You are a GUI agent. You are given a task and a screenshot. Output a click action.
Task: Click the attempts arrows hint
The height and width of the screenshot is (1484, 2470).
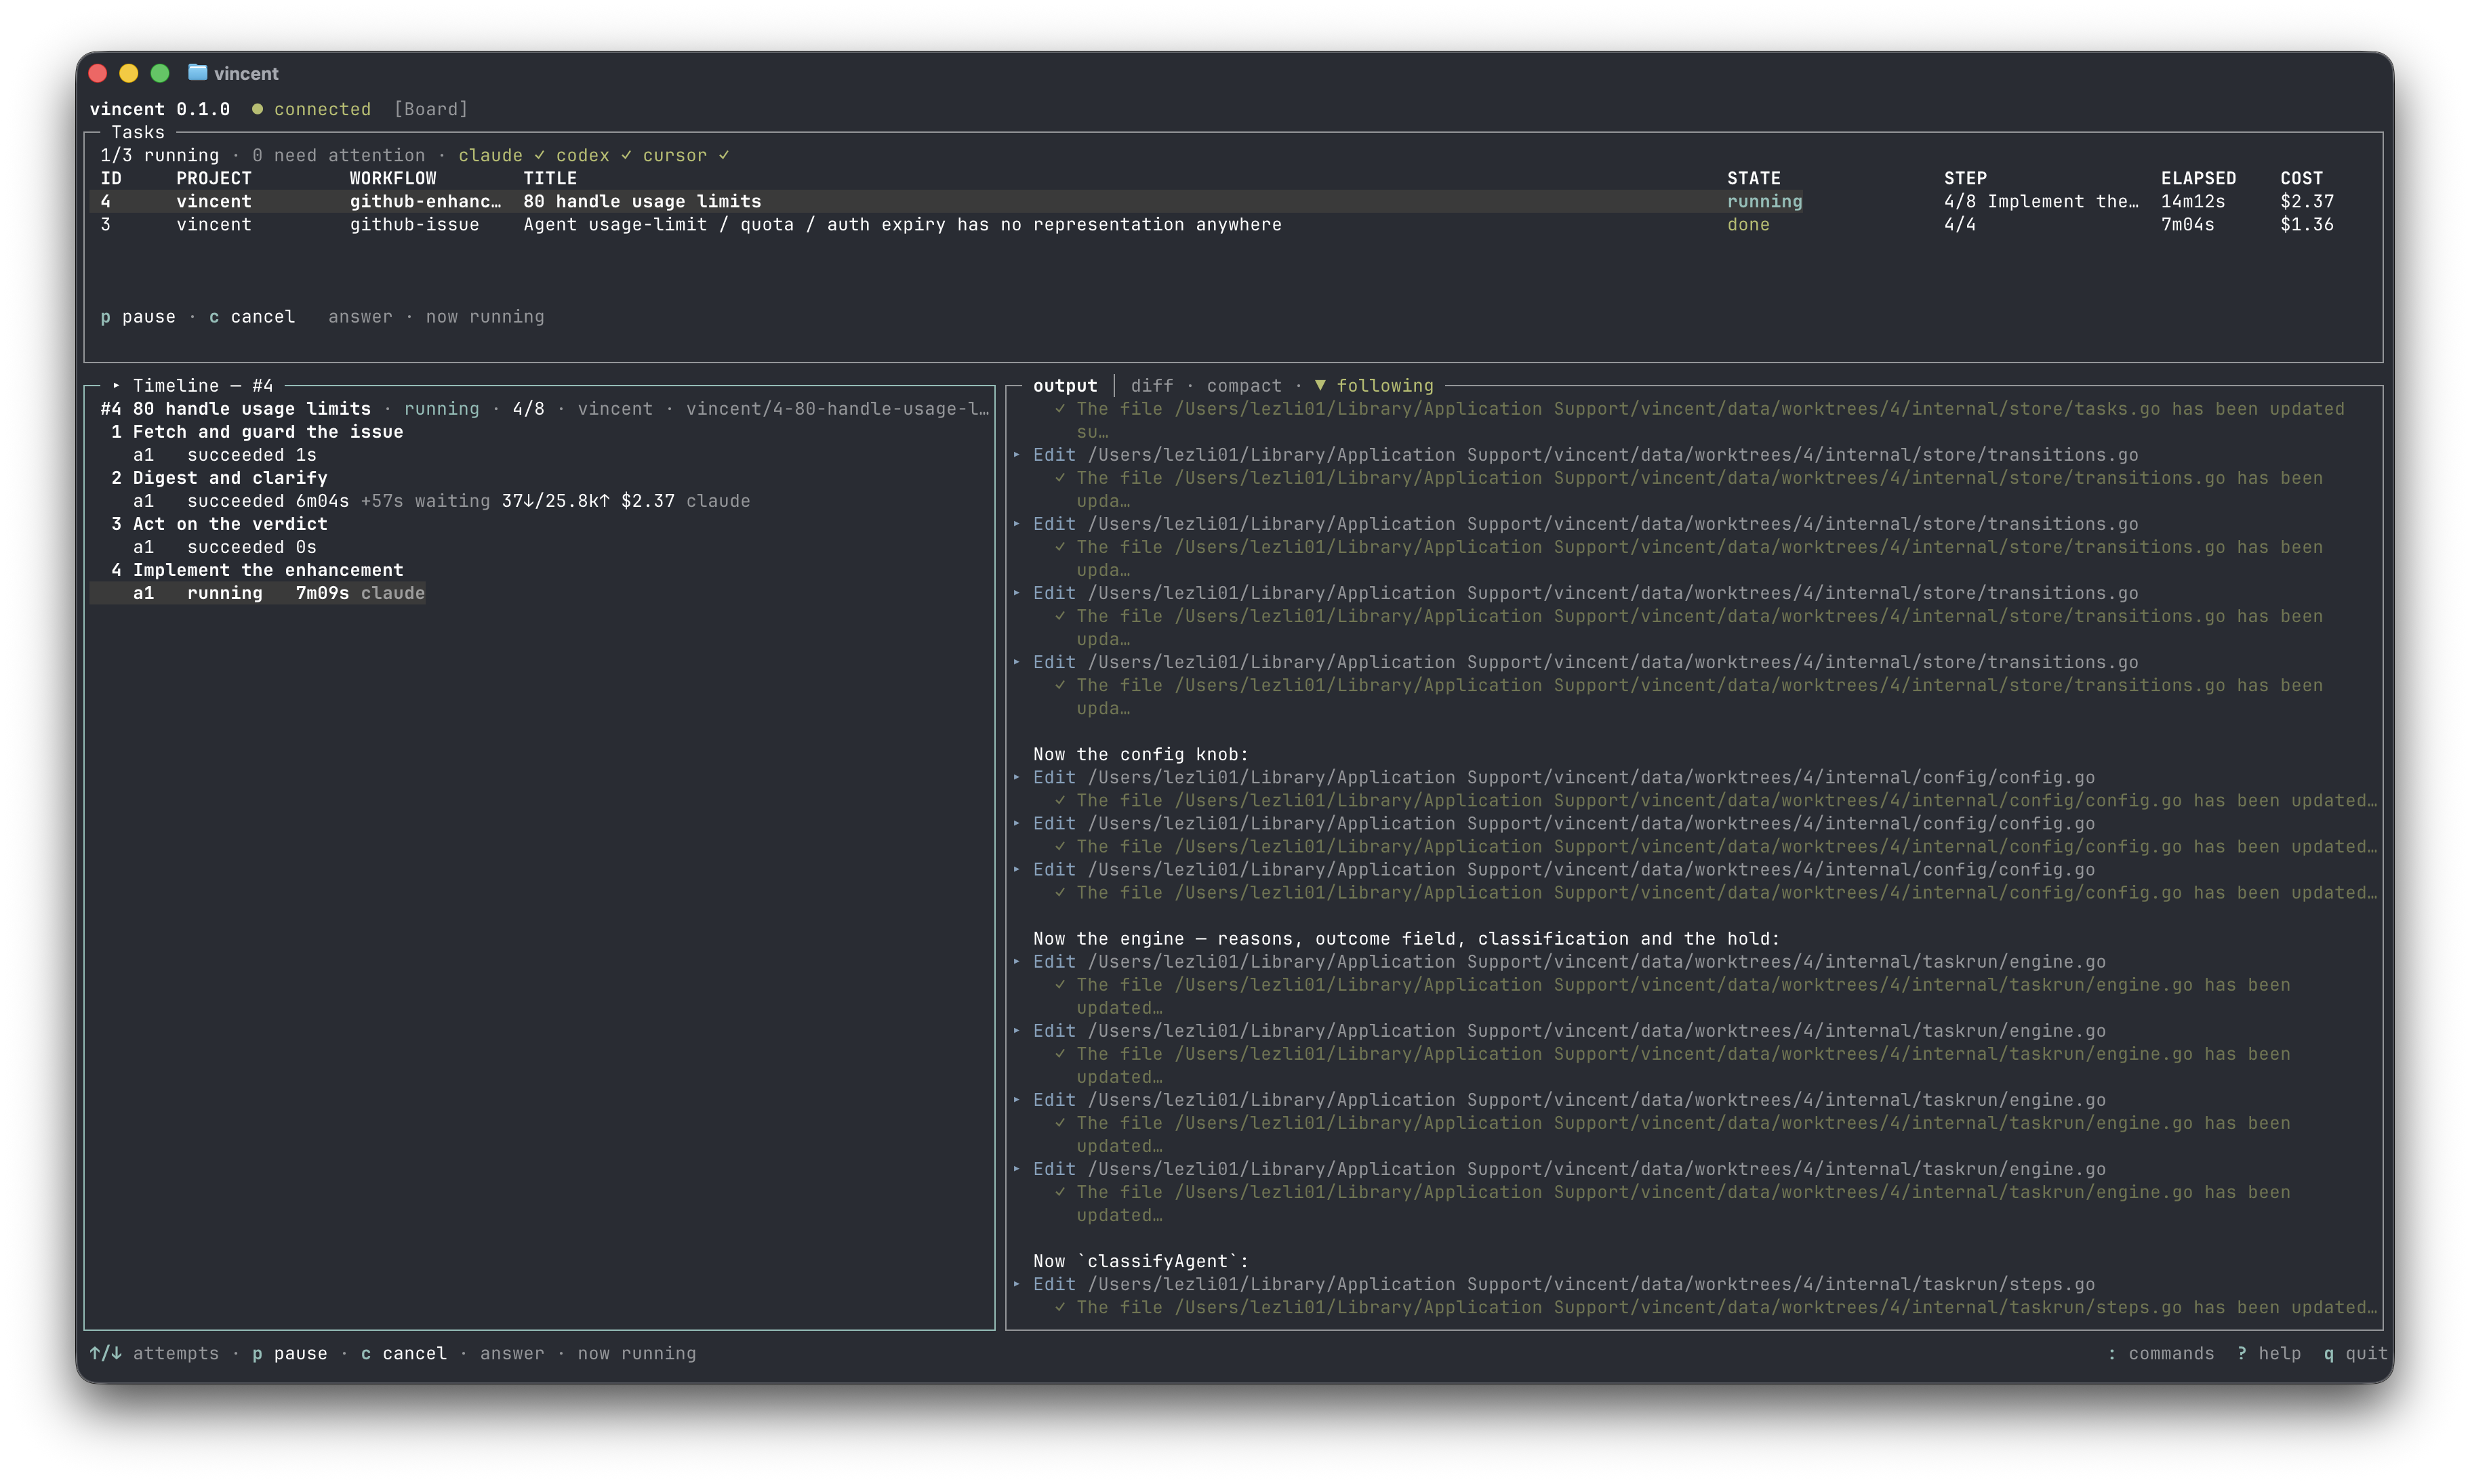pyautogui.click(x=154, y=1353)
